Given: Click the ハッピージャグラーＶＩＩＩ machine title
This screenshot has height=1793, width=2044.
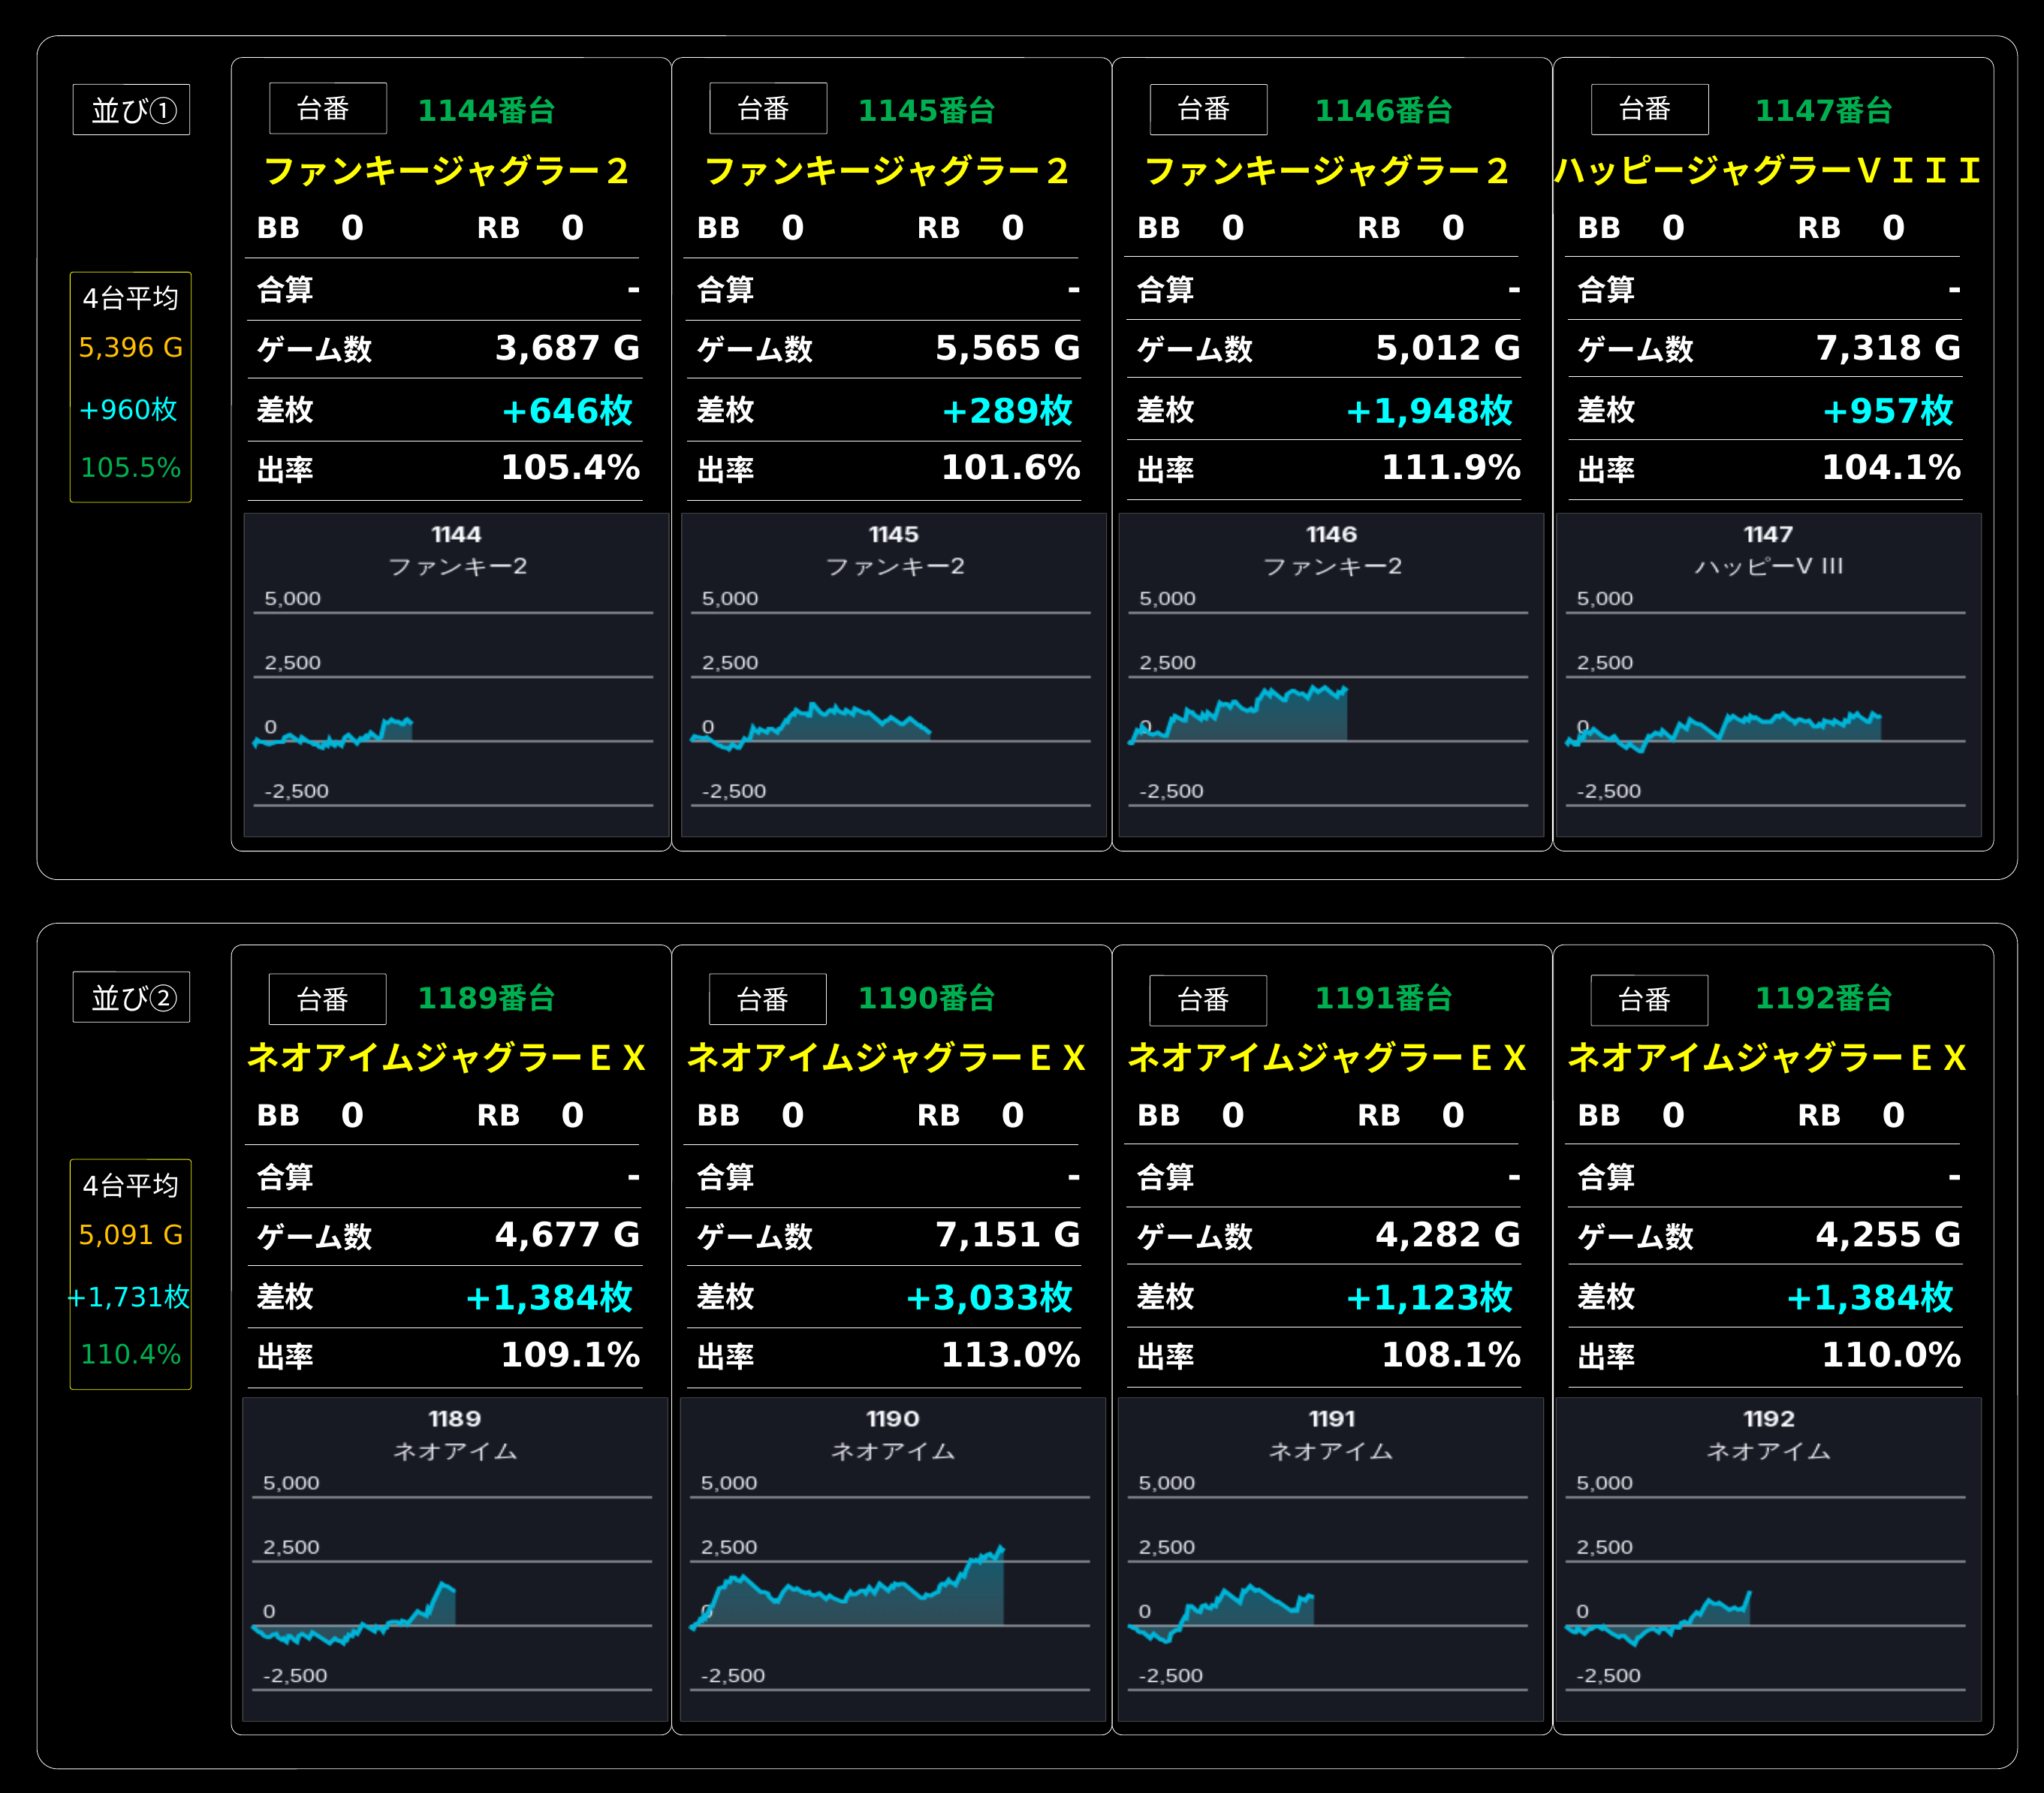Looking at the screenshot, I should point(1767,171).
